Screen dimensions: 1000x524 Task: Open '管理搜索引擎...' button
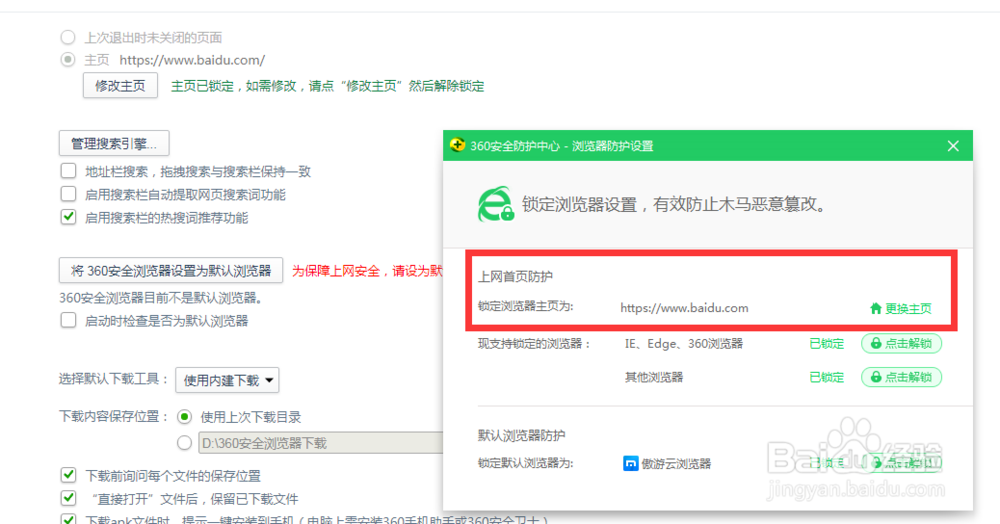click(114, 143)
